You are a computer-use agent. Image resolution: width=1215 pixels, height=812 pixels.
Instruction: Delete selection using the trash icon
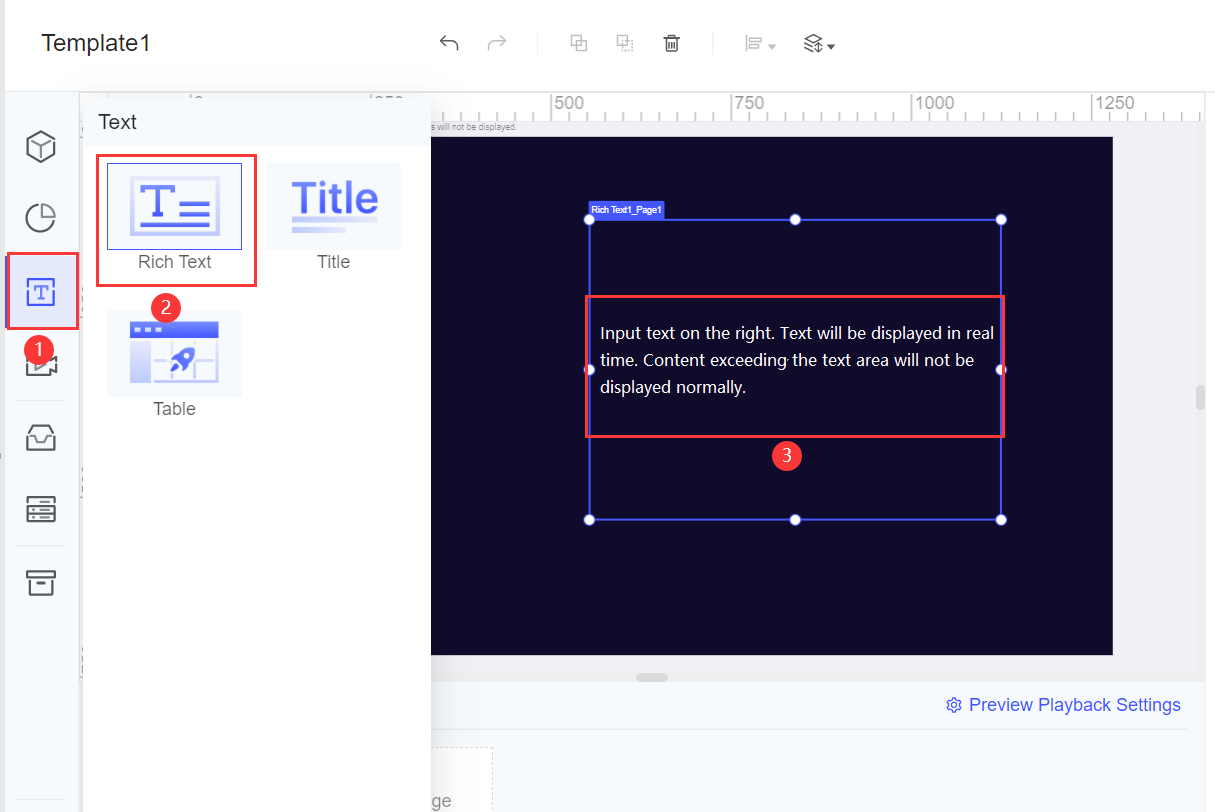tap(671, 43)
